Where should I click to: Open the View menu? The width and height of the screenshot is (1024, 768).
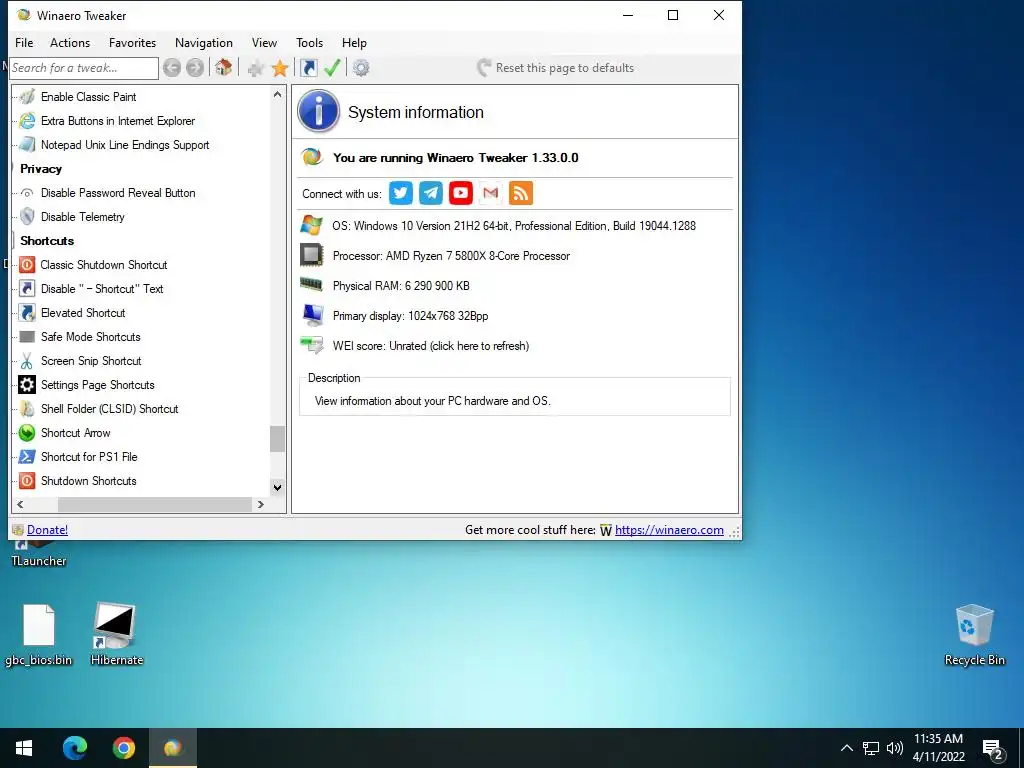[264, 42]
